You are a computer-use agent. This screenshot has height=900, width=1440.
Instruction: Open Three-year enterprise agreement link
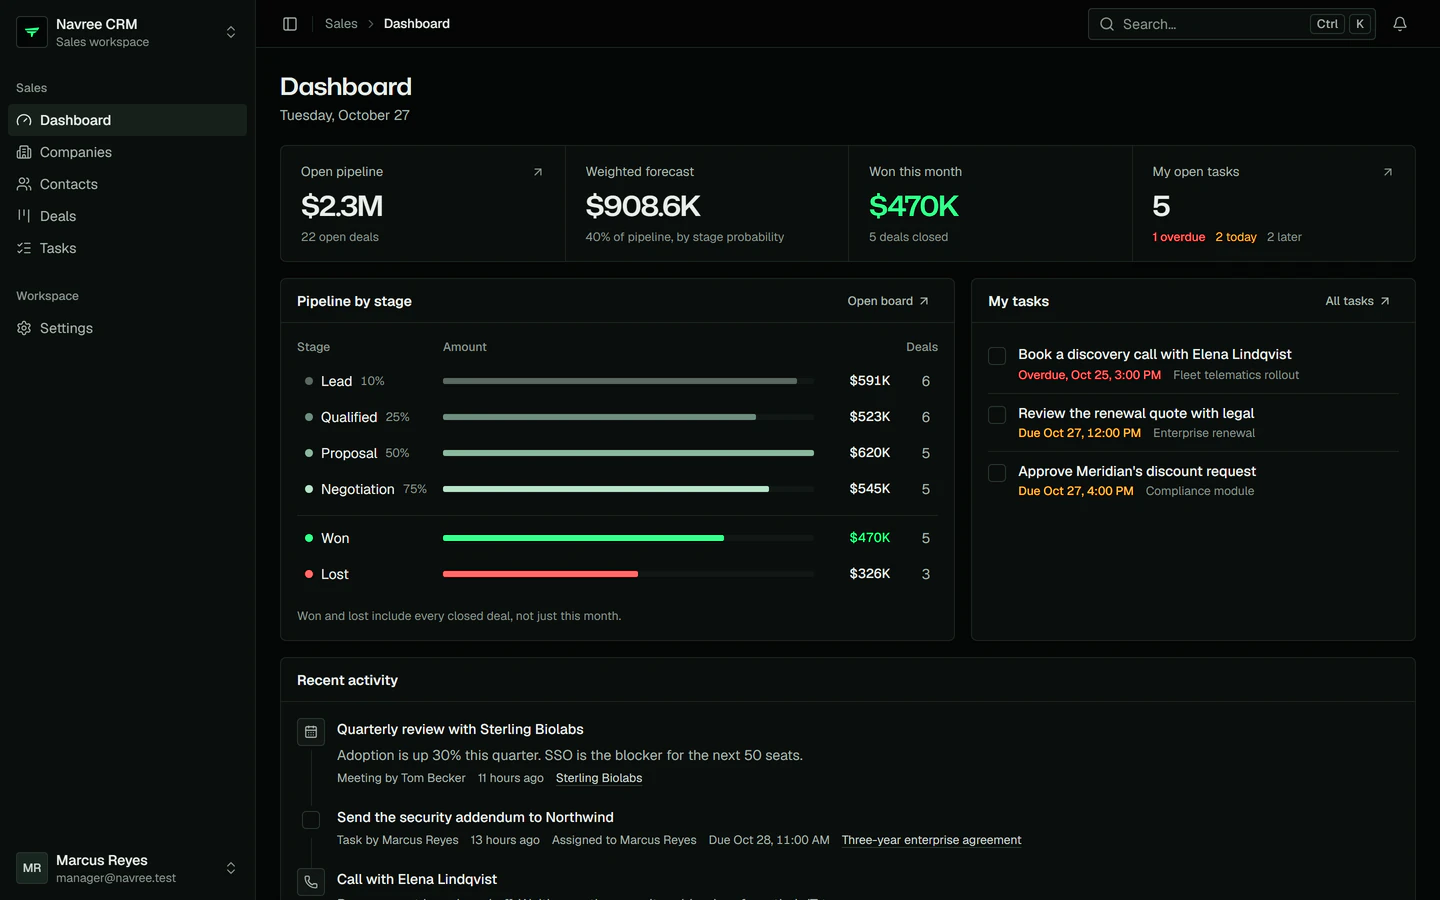click(x=931, y=840)
